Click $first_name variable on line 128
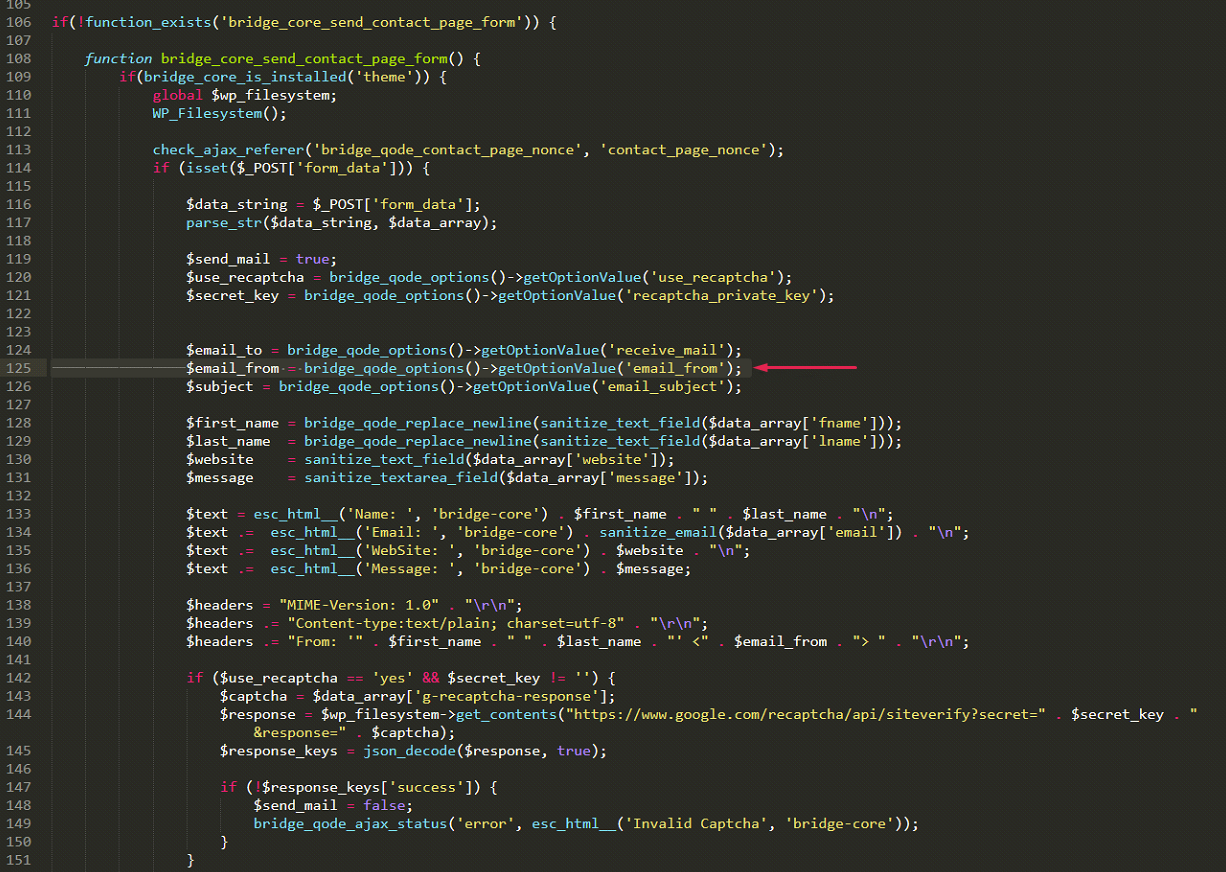Image resolution: width=1226 pixels, height=872 pixels. [x=232, y=423]
